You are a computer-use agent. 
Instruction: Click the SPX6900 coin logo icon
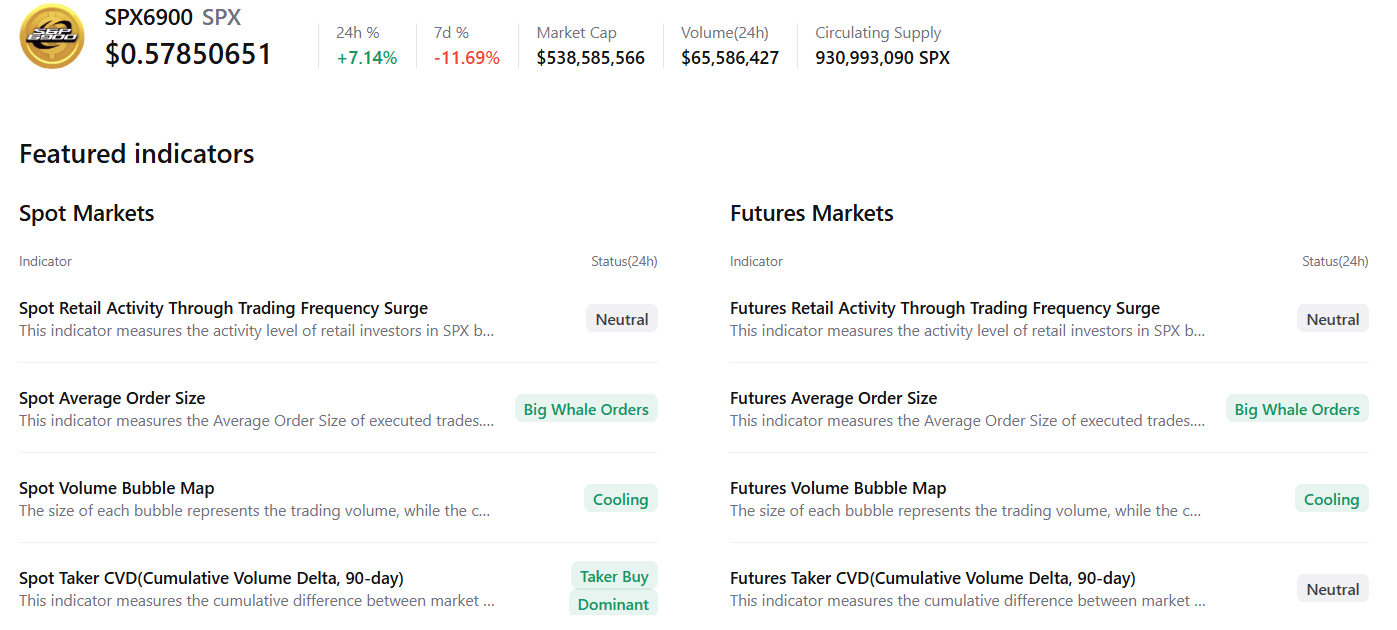[x=52, y=37]
